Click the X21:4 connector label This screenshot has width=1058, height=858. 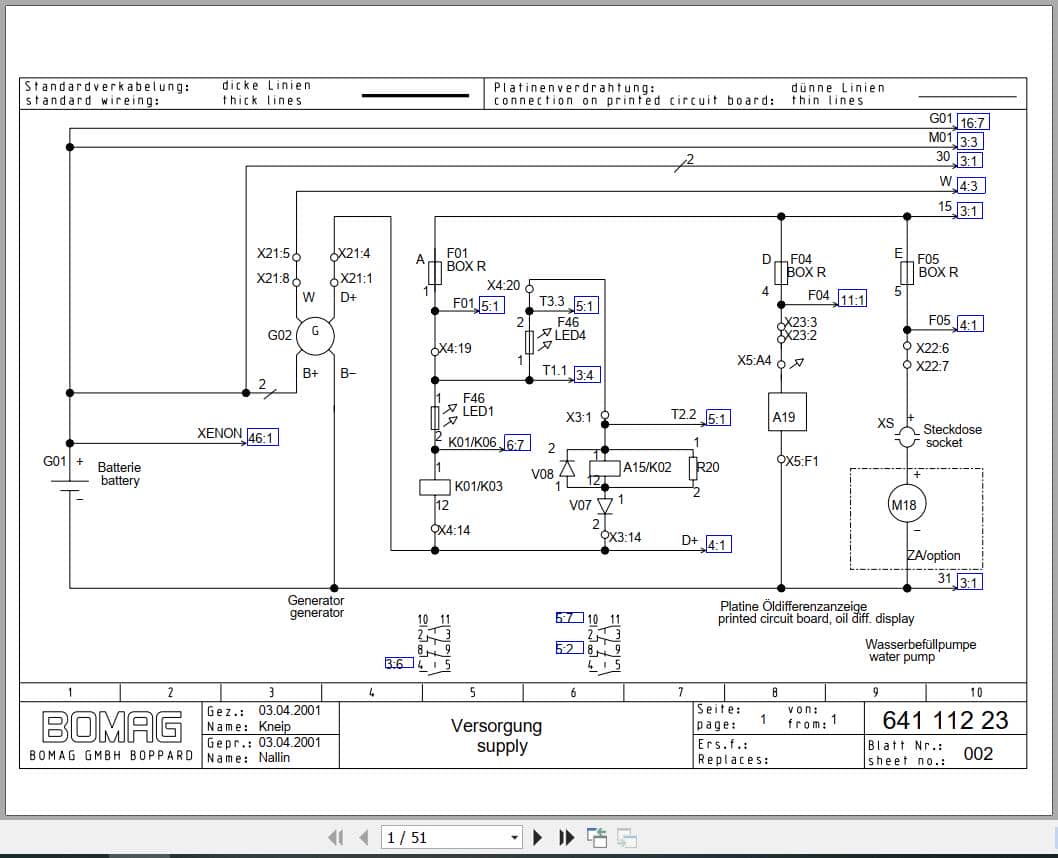pos(354,254)
